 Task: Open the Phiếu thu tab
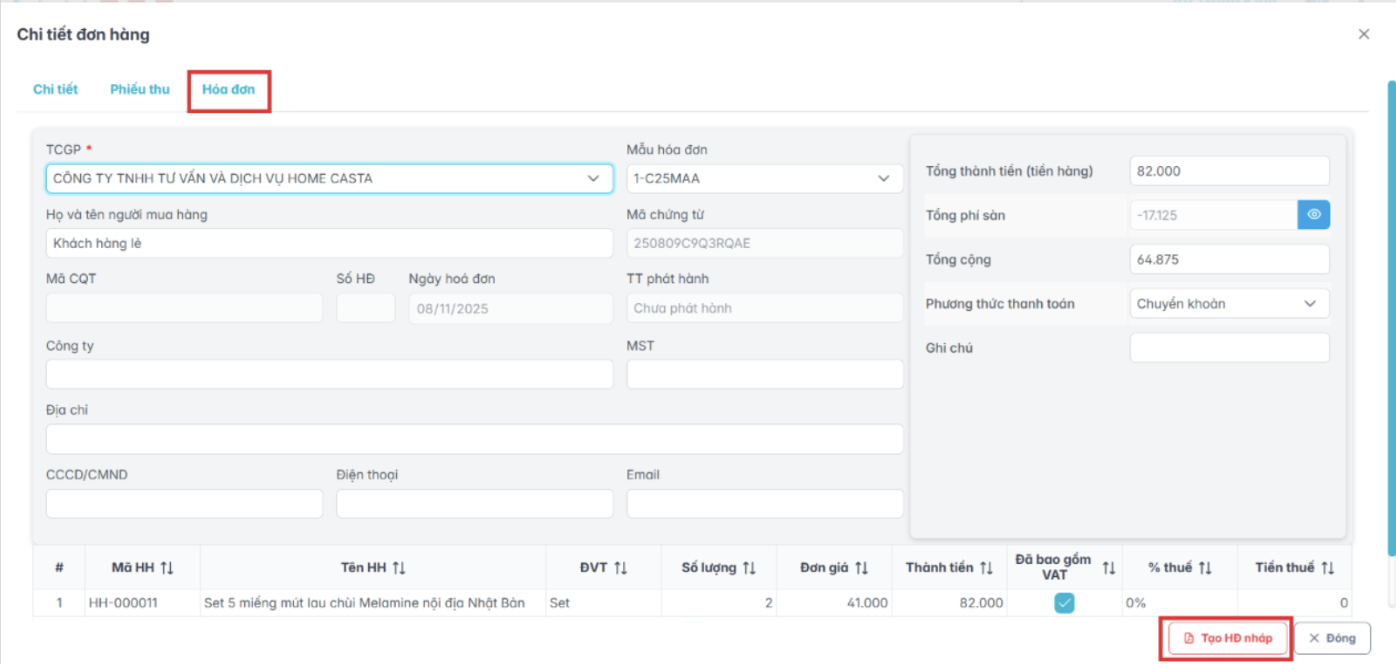(x=140, y=90)
